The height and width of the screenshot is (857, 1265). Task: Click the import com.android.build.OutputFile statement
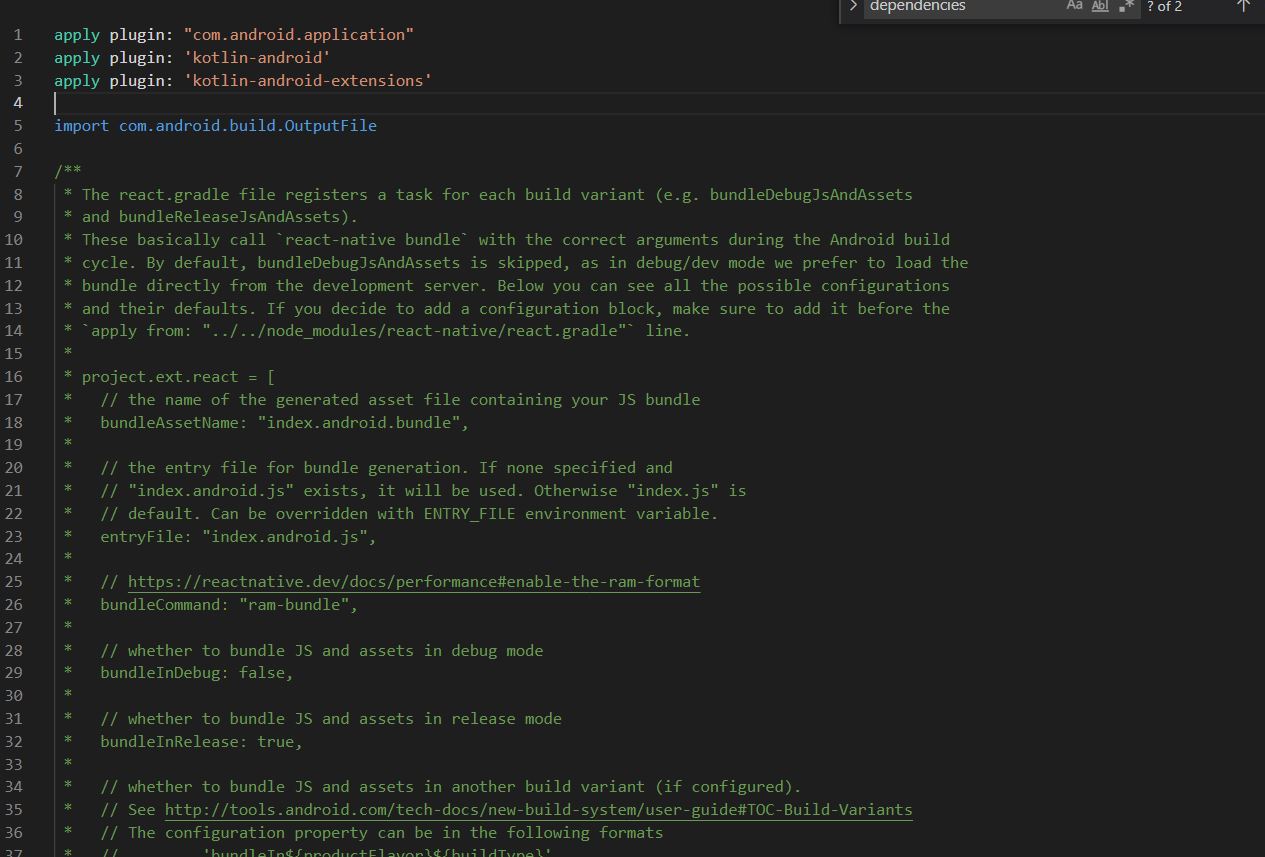[215, 125]
